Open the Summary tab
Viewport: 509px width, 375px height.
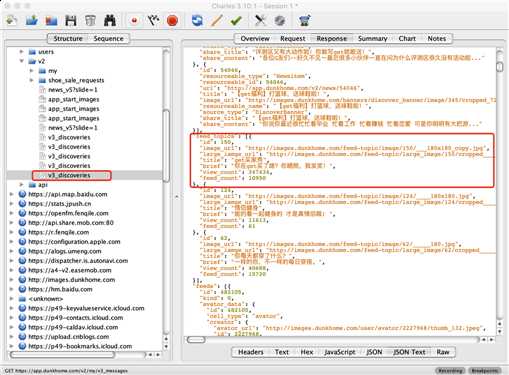[372, 39]
